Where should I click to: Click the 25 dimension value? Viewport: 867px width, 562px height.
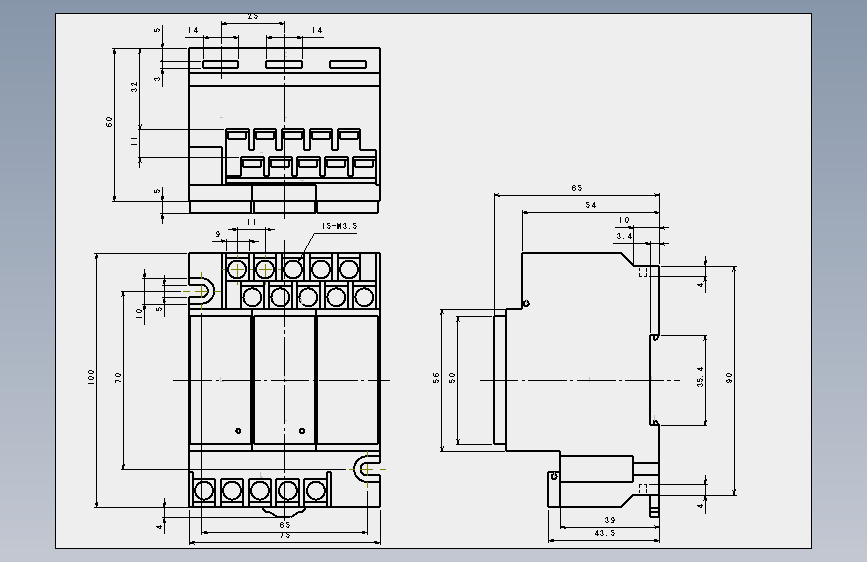(253, 17)
